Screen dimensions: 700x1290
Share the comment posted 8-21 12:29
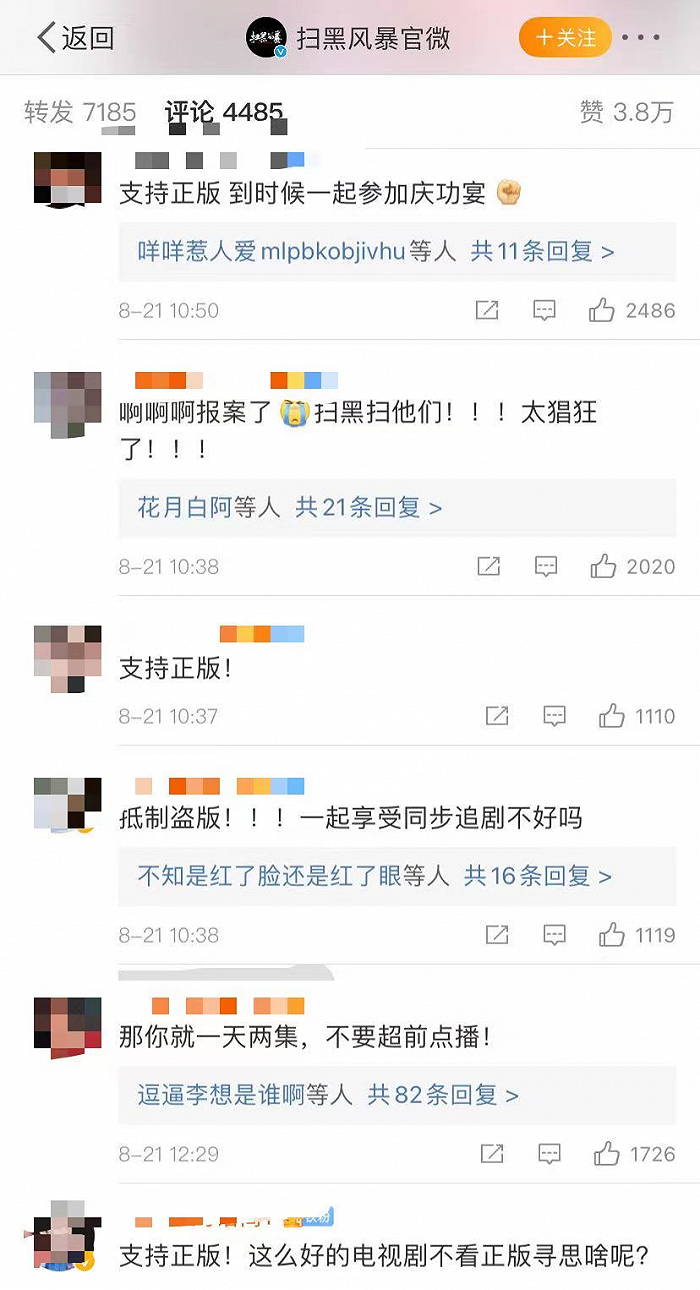coord(492,1155)
